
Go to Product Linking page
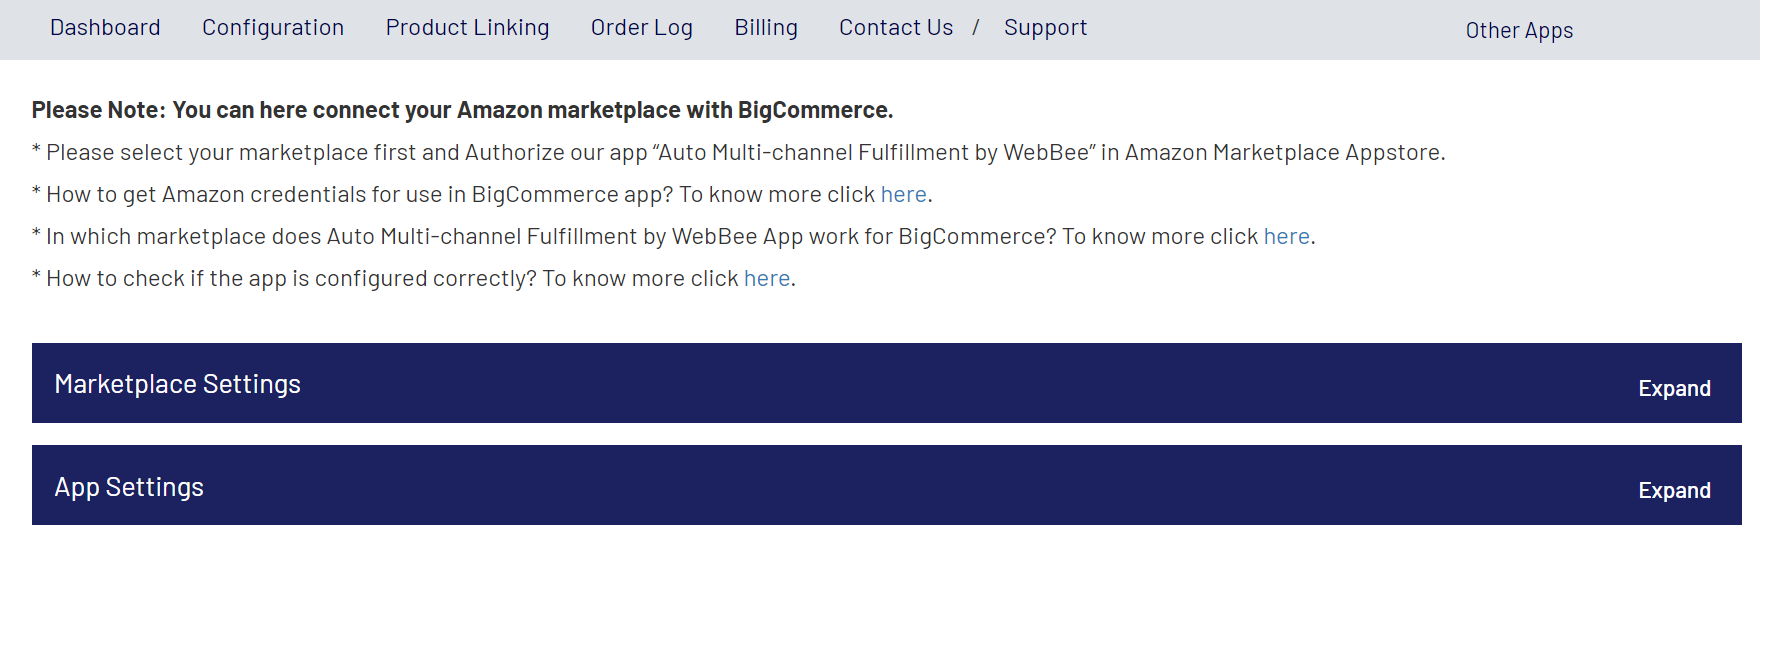coord(467,28)
